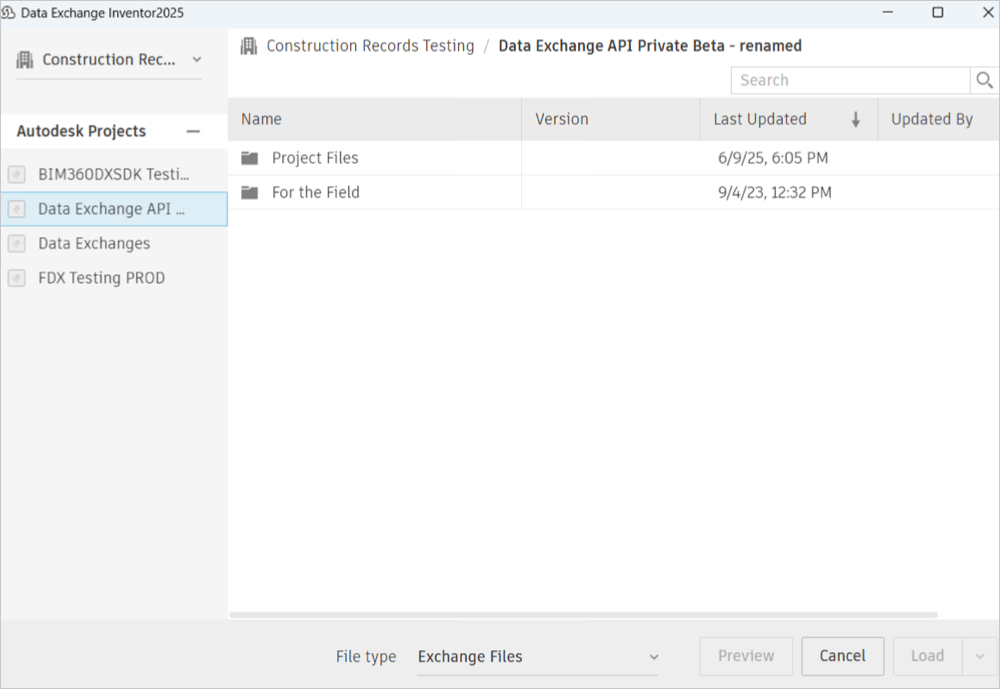Click the Preview button
Viewport: 1000px width, 689px height.
(746, 656)
